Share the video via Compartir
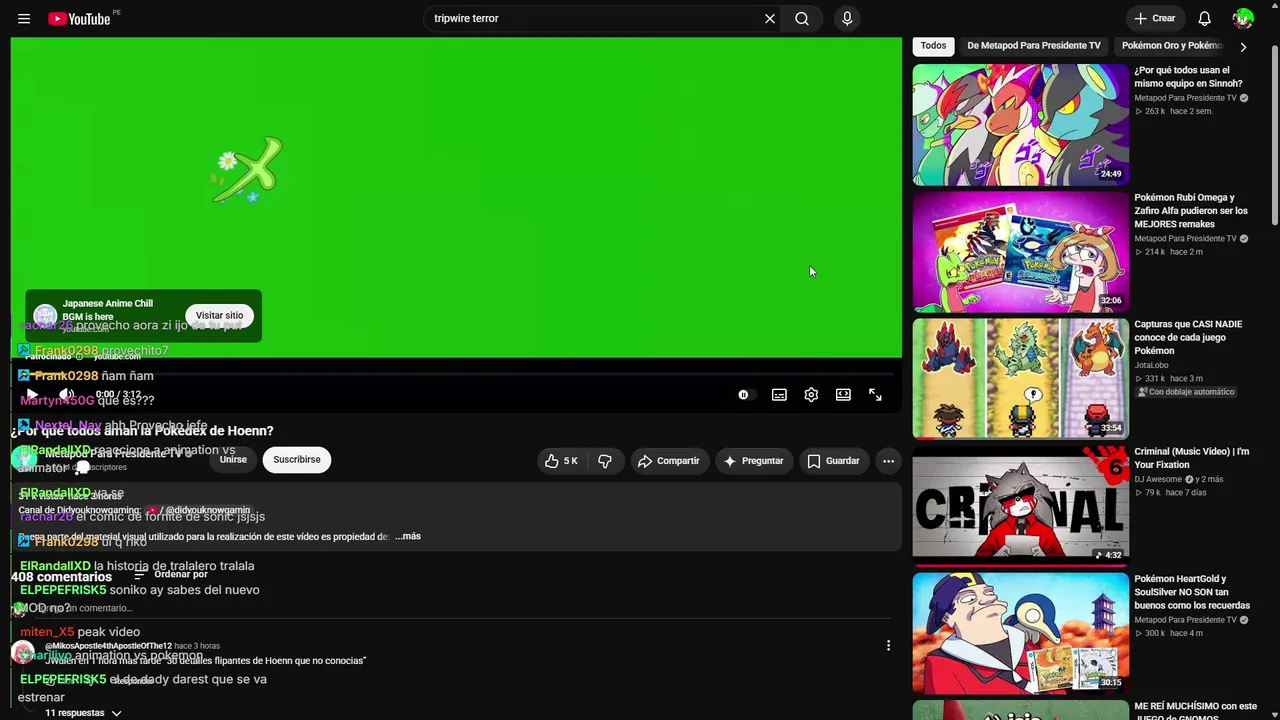The width and height of the screenshot is (1280, 720). [669, 461]
